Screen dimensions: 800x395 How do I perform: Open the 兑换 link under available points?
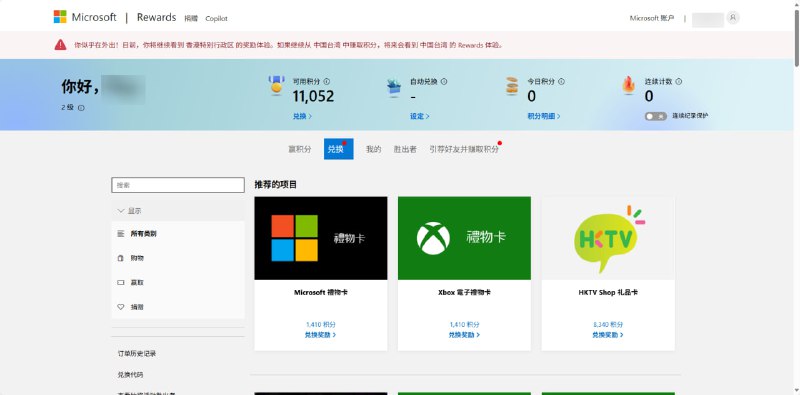(302, 116)
